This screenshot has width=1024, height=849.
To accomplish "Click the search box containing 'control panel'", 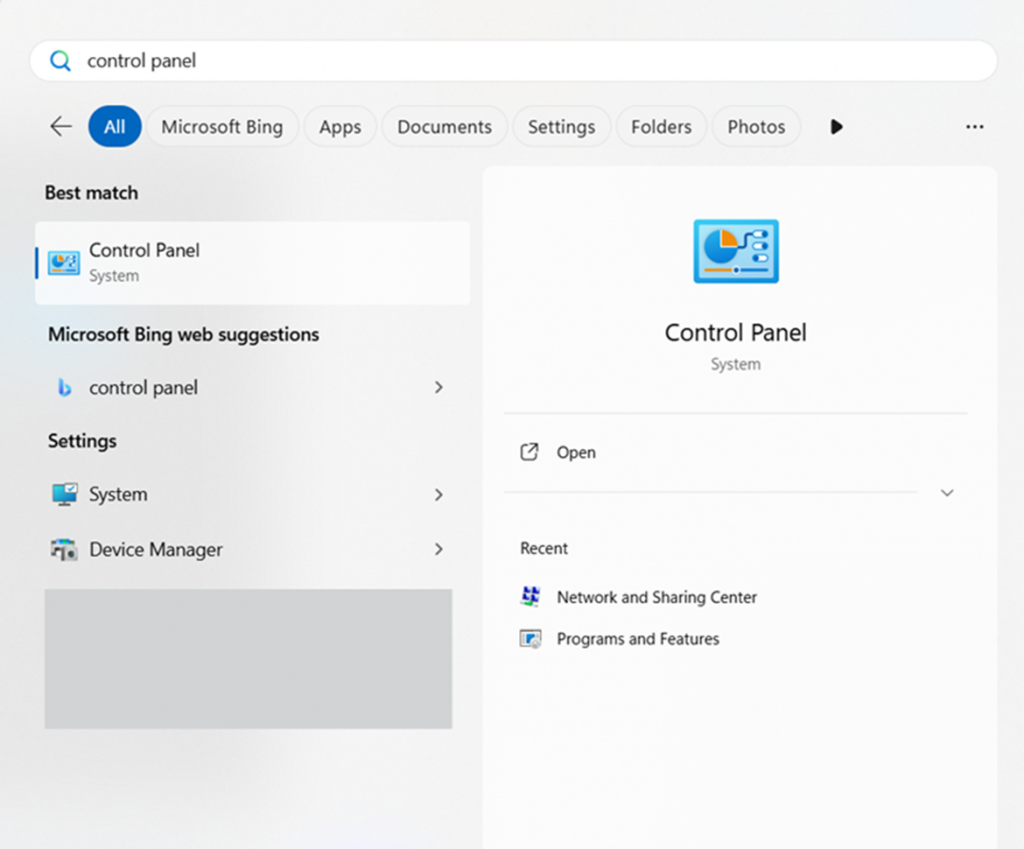I will tap(513, 61).
